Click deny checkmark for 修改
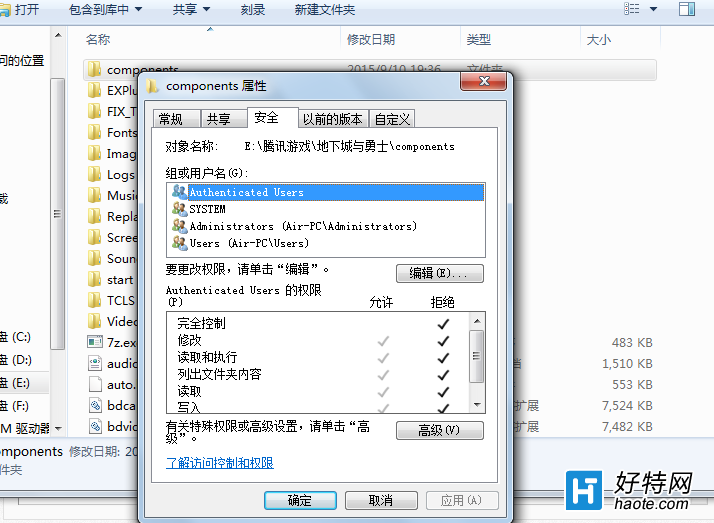Viewport: 714px width, 523px height. coord(443,341)
